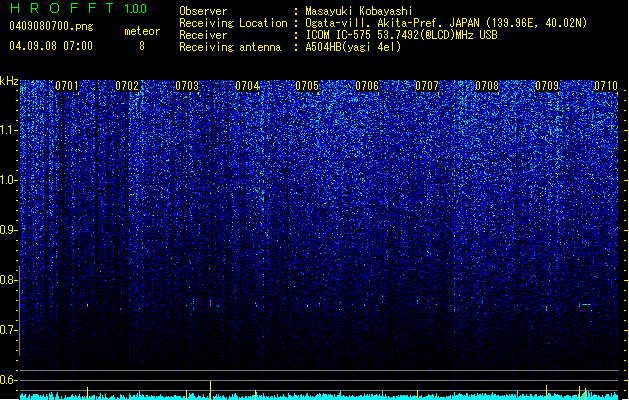The width and height of the screenshot is (629, 400).
Task: Click the 0706 time marker
Action: pos(367,86)
